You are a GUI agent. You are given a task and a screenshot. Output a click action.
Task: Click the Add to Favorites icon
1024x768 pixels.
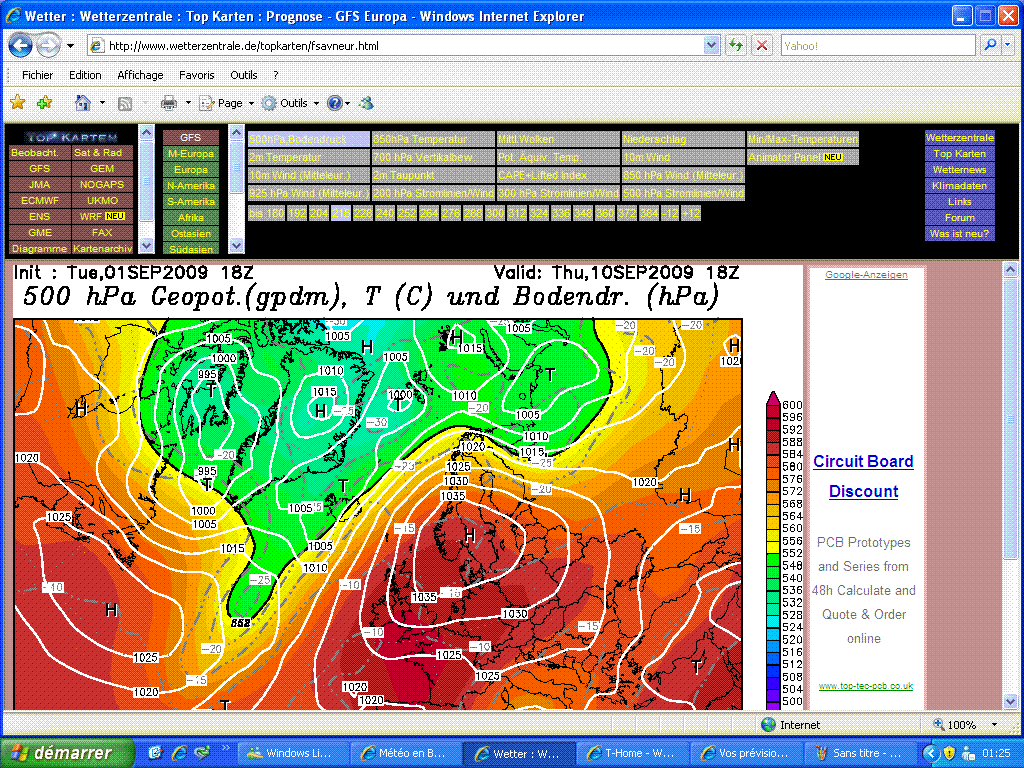pos(44,103)
